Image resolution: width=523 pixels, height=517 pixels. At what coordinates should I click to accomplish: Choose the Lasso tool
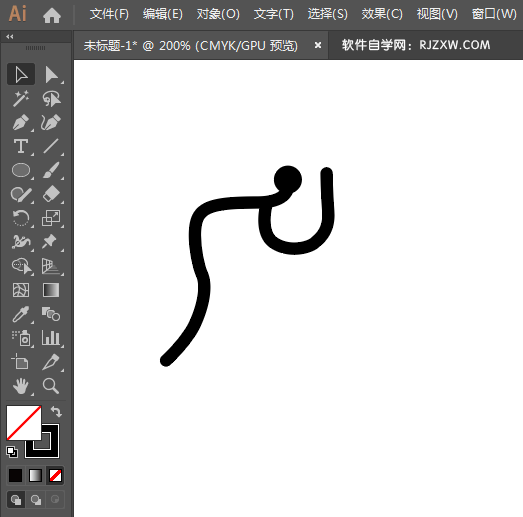(x=51, y=98)
